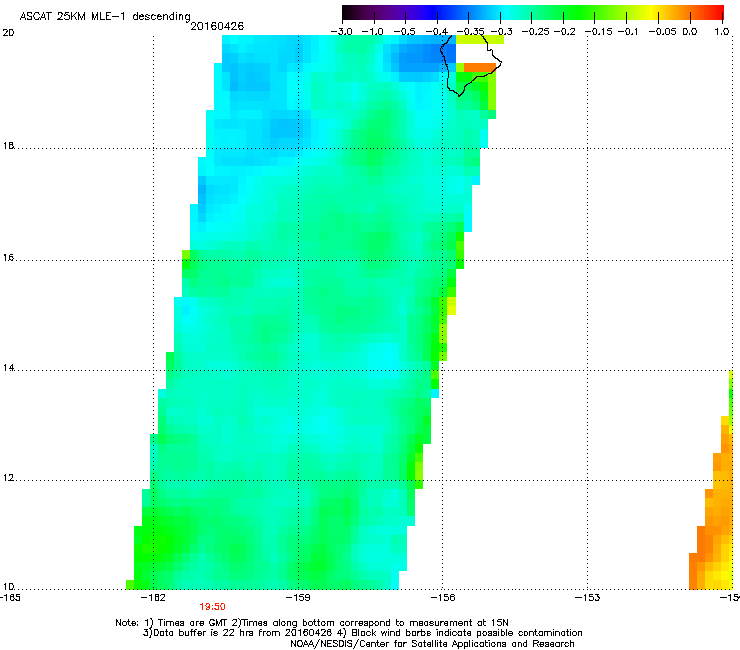The height and width of the screenshot is (650, 740).
Task: Click the latitude label 16
Action: tap(8, 258)
